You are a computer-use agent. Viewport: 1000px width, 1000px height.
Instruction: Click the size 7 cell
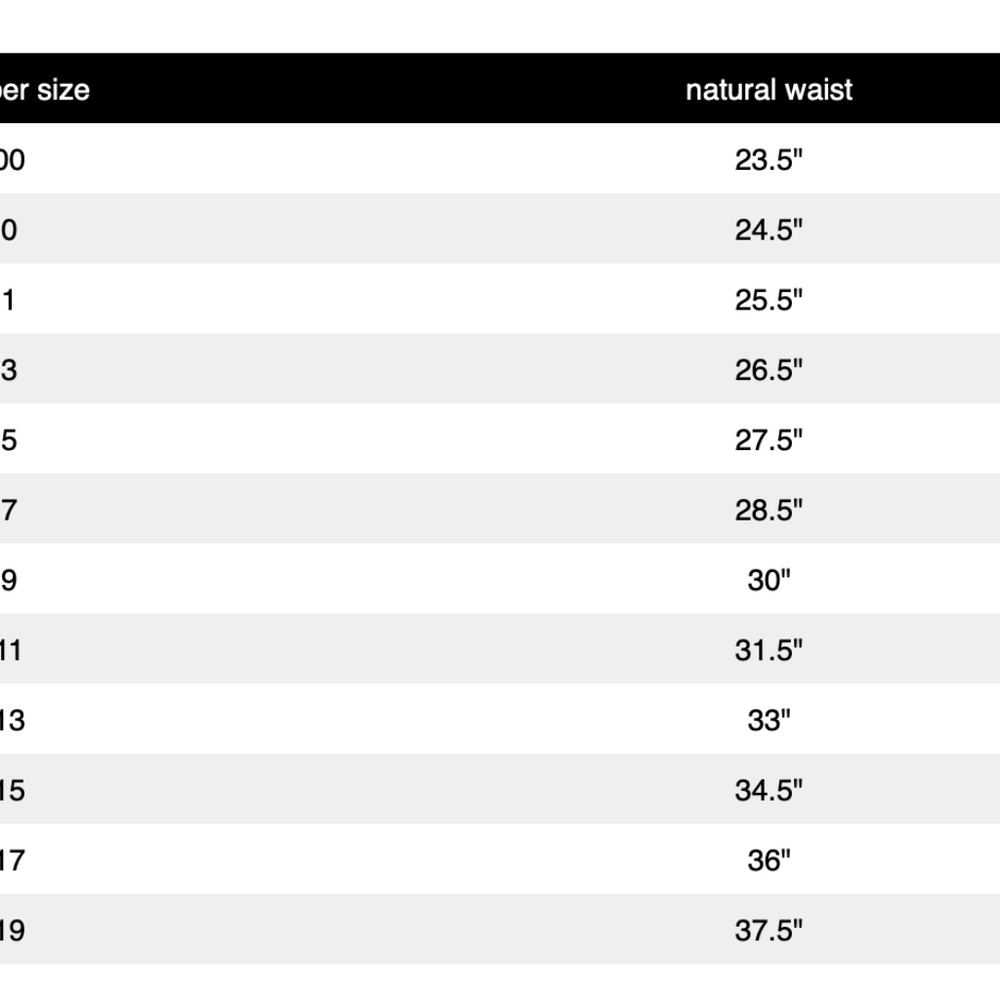[x=8, y=511]
